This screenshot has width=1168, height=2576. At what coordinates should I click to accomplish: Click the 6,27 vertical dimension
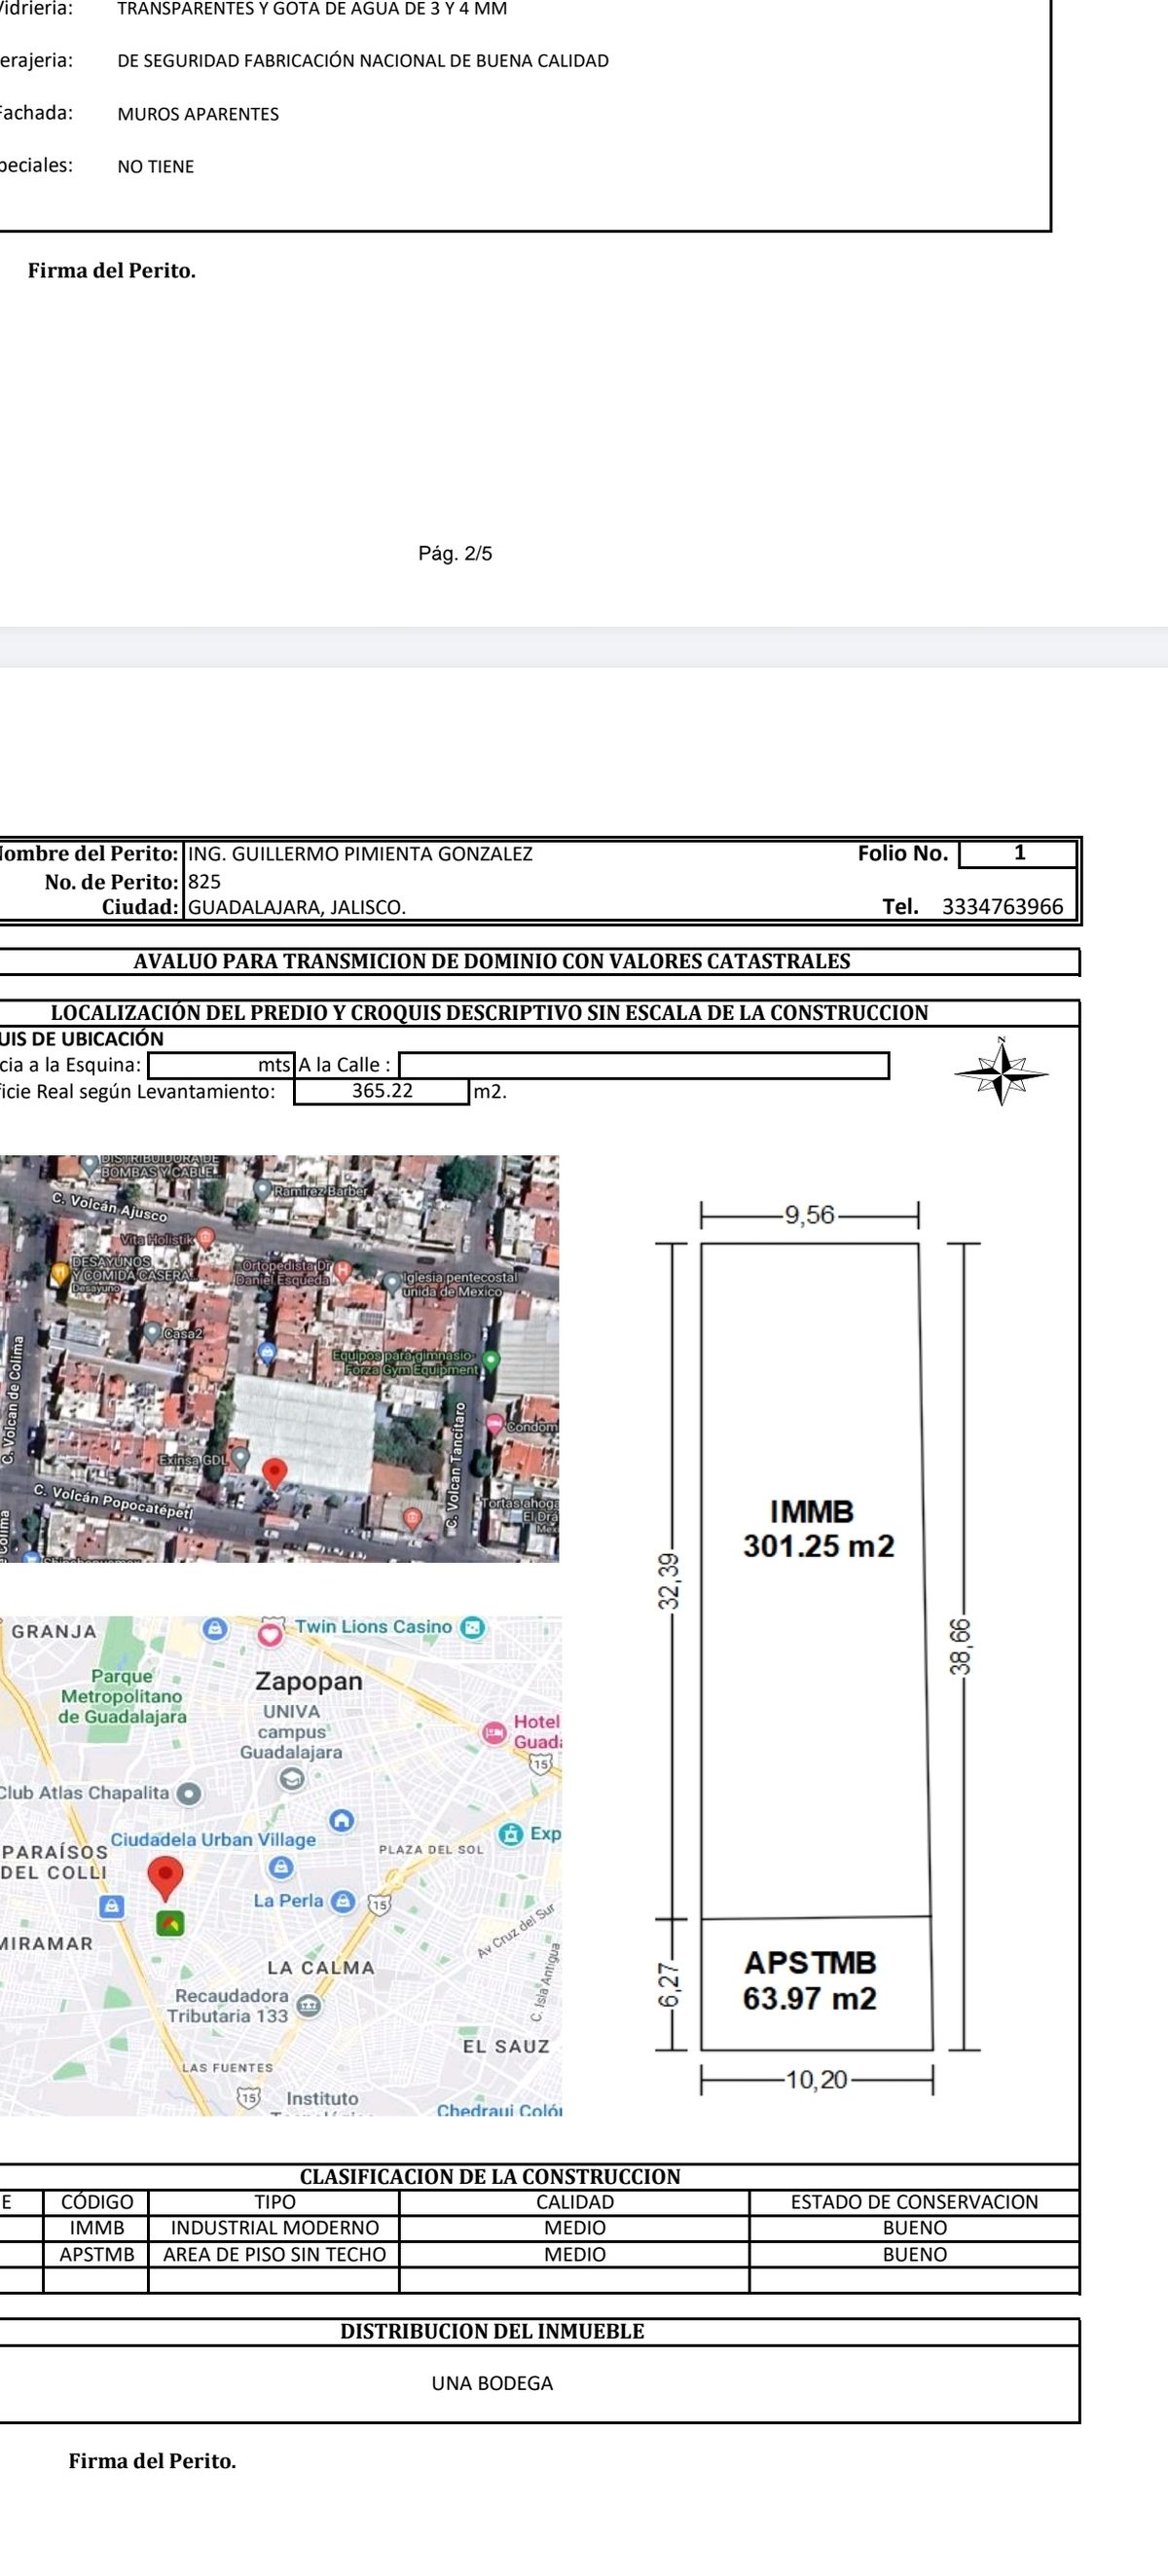coord(669,1985)
